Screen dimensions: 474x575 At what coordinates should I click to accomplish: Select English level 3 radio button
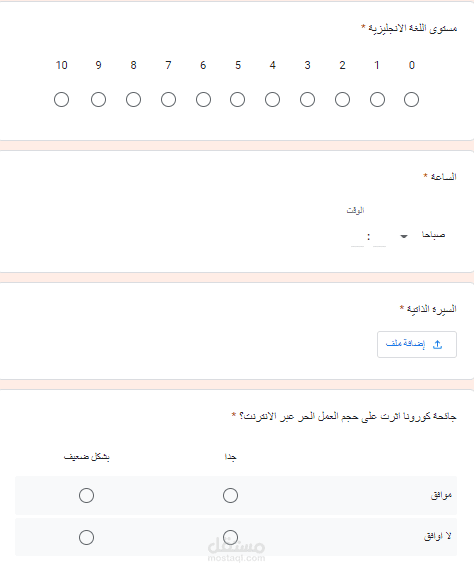point(307,99)
